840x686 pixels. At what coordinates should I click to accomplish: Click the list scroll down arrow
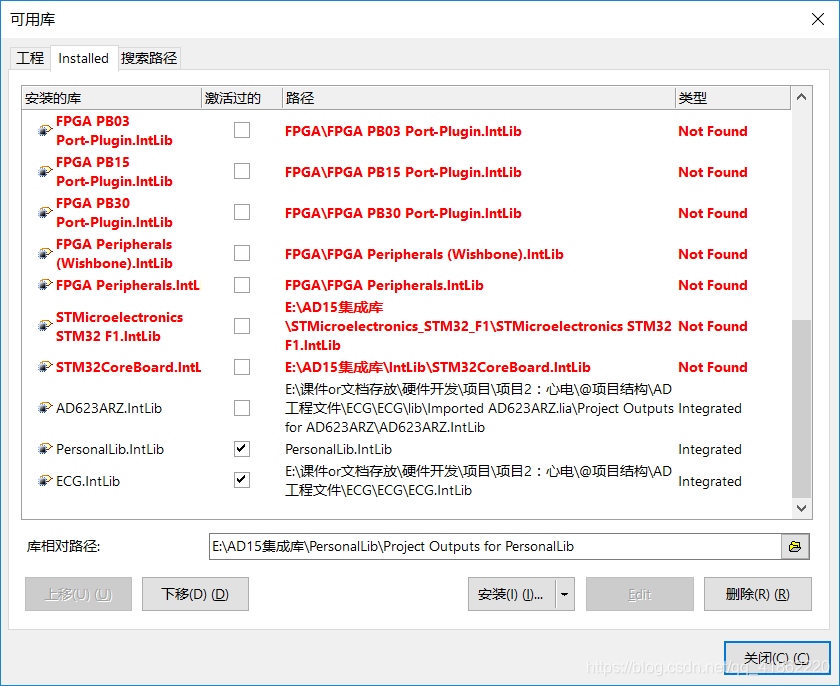click(801, 508)
